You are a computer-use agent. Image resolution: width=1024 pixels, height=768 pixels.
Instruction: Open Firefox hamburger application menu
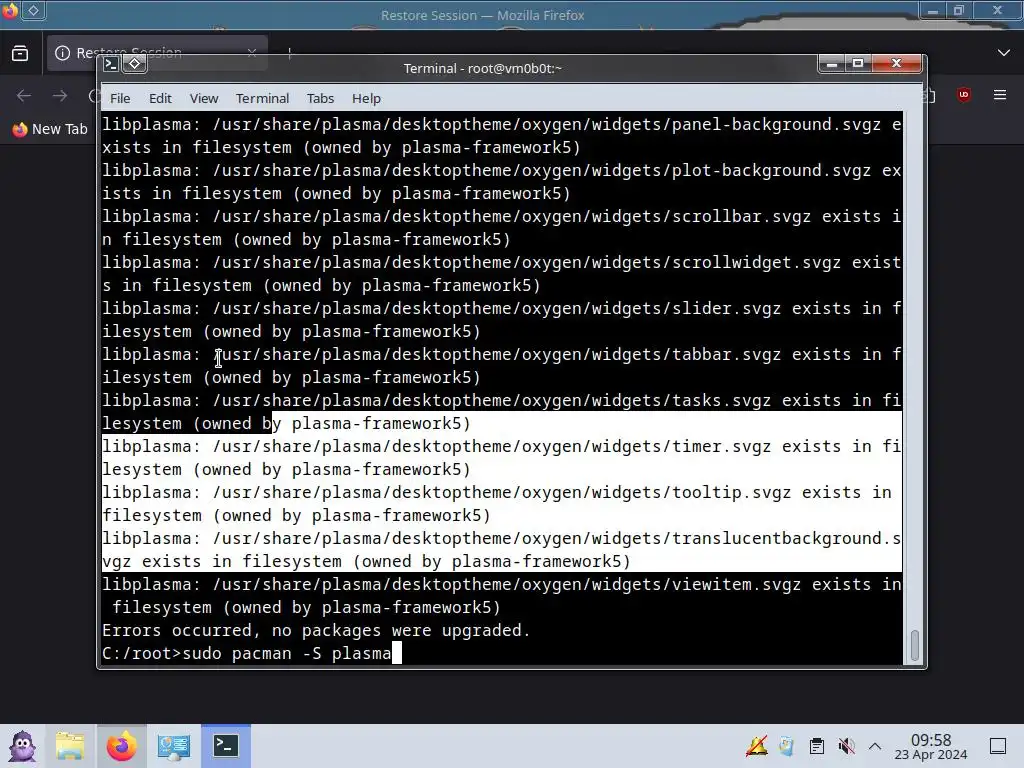1000,95
